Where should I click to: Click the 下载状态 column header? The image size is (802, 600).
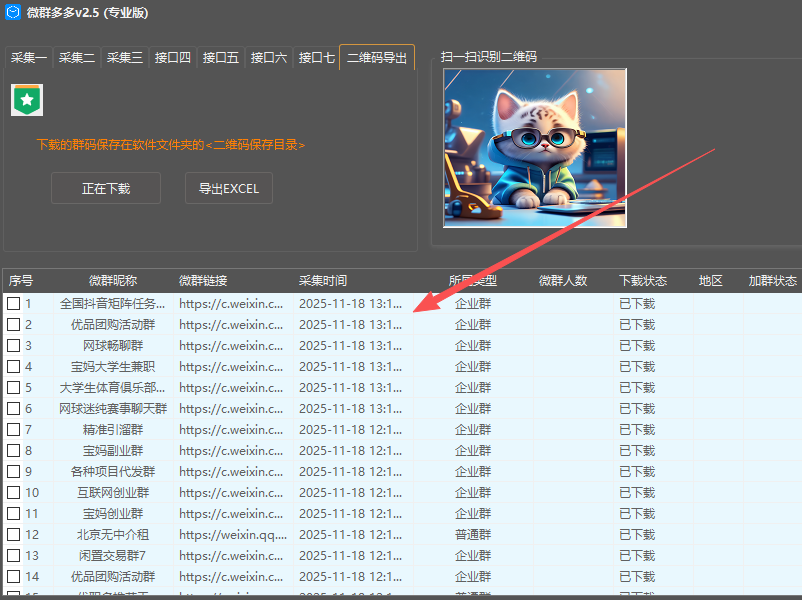click(x=643, y=281)
